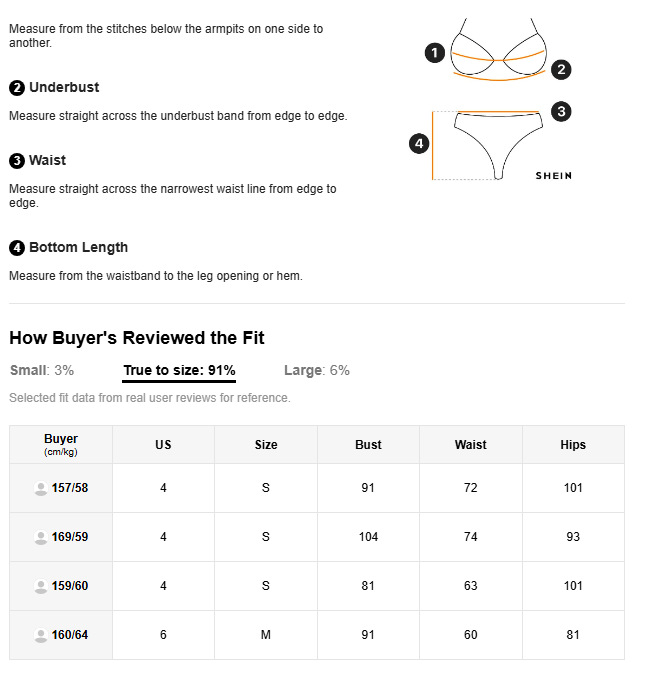Click the bikini top illustration
This screenshot has height=675, width=653.
pos(498,50)
